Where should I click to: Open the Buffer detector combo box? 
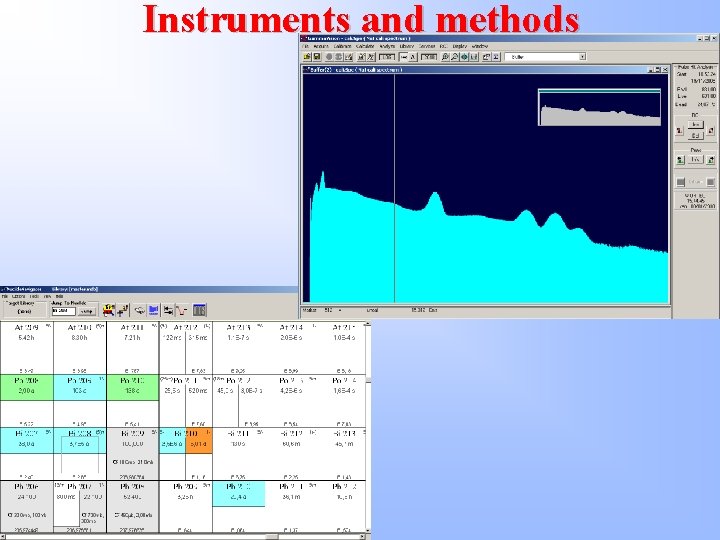(546, 57)
